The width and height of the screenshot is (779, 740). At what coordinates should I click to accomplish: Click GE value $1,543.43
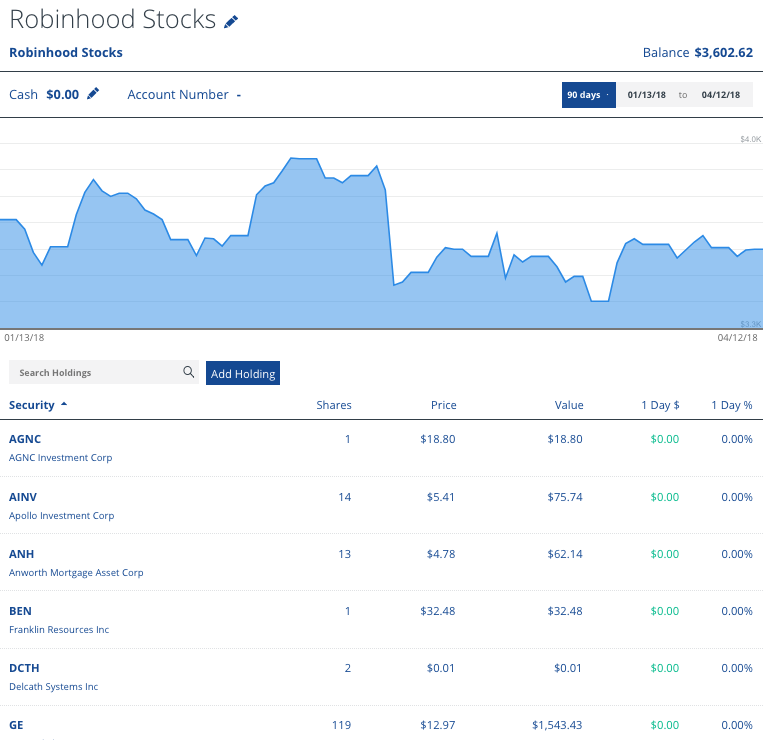[557, 725]
